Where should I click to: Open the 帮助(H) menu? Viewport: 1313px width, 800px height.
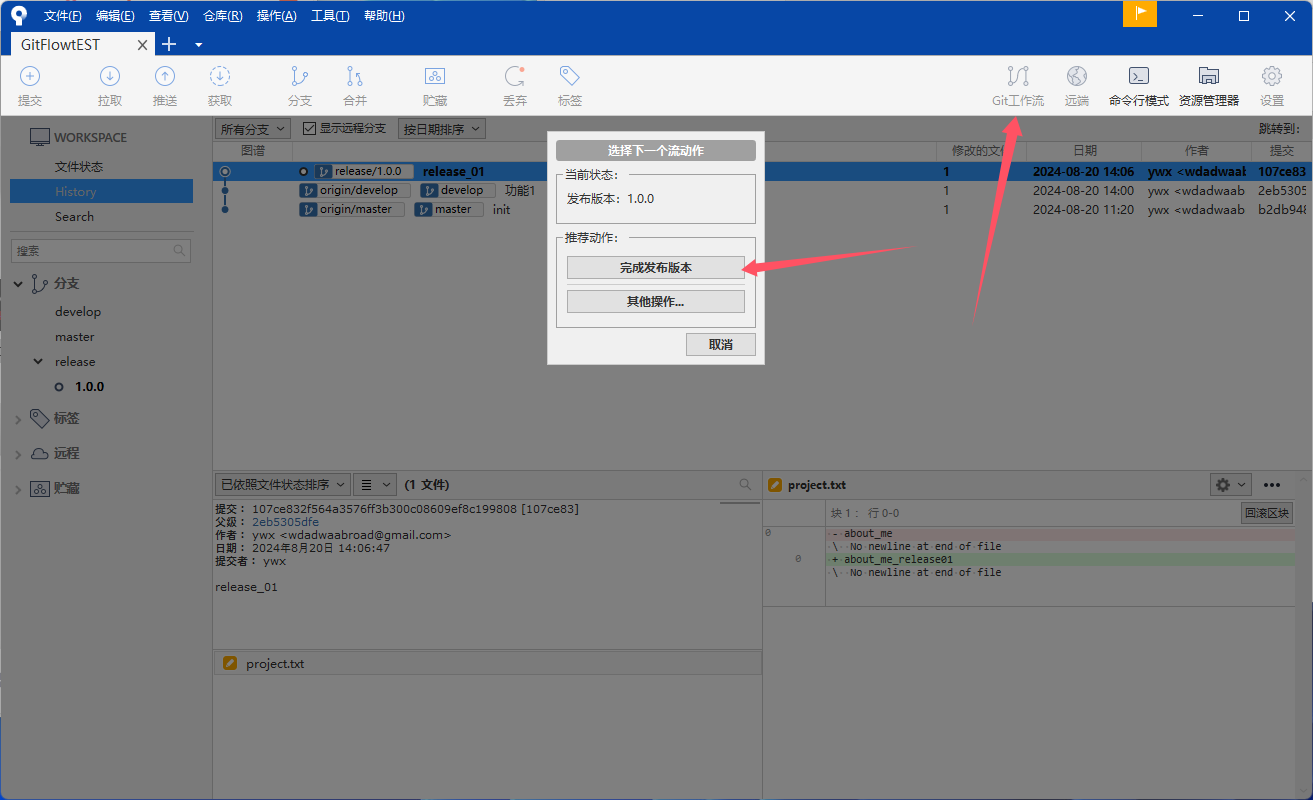(384, 16)
